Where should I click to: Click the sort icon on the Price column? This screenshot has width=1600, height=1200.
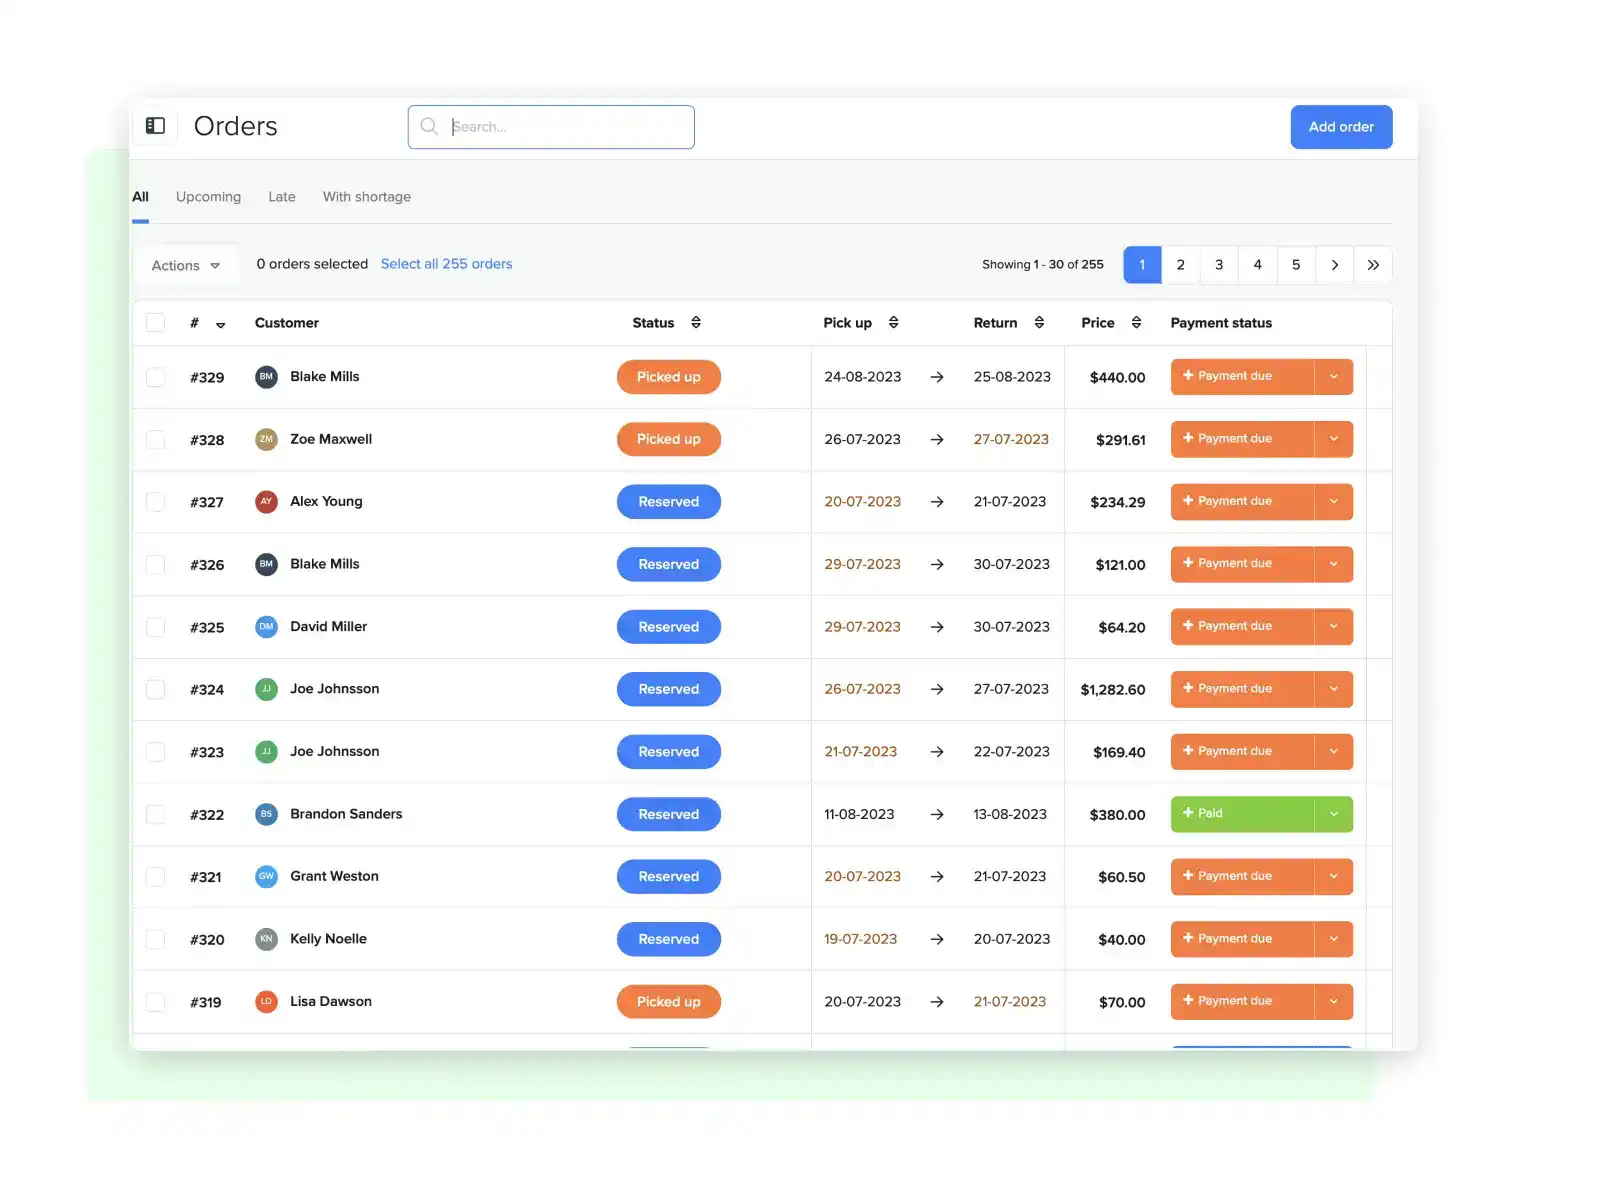(x=1137, y=322)
